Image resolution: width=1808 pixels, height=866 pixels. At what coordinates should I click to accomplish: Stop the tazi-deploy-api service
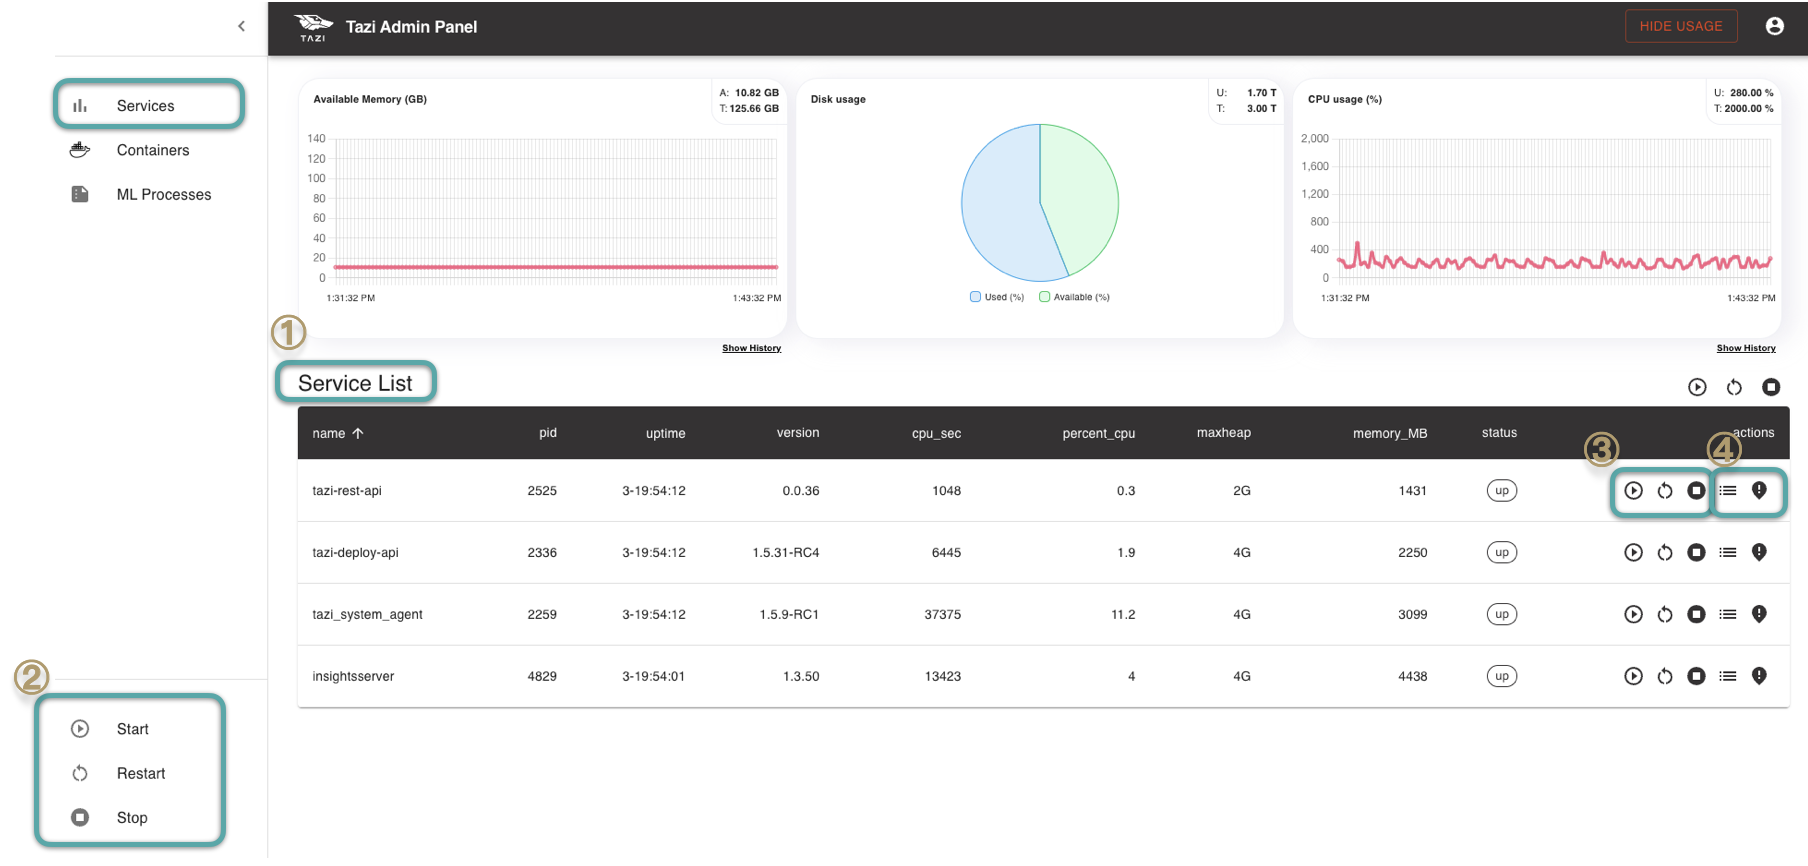[x=1696, y=552]
